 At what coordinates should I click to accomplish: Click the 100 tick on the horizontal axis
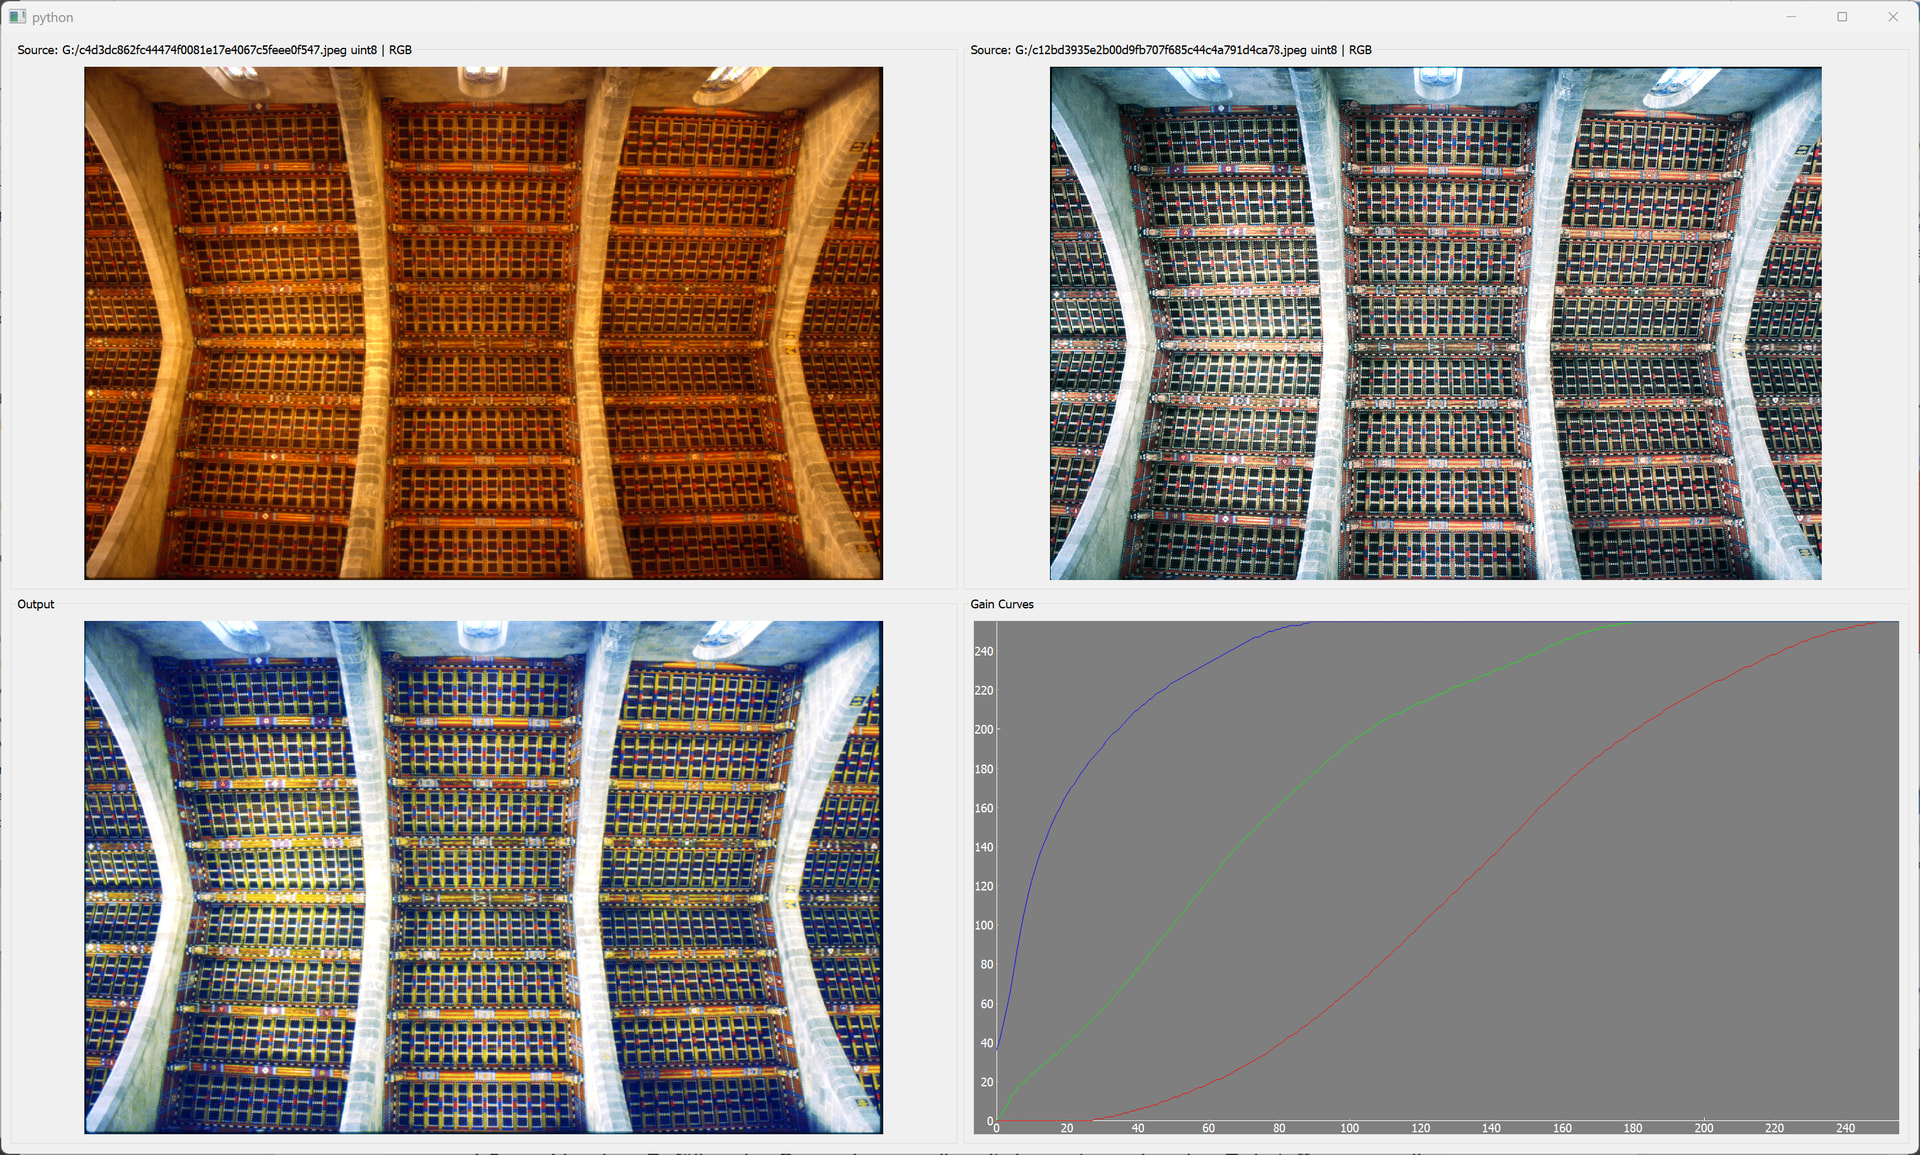click(x=1349, y=1128)
